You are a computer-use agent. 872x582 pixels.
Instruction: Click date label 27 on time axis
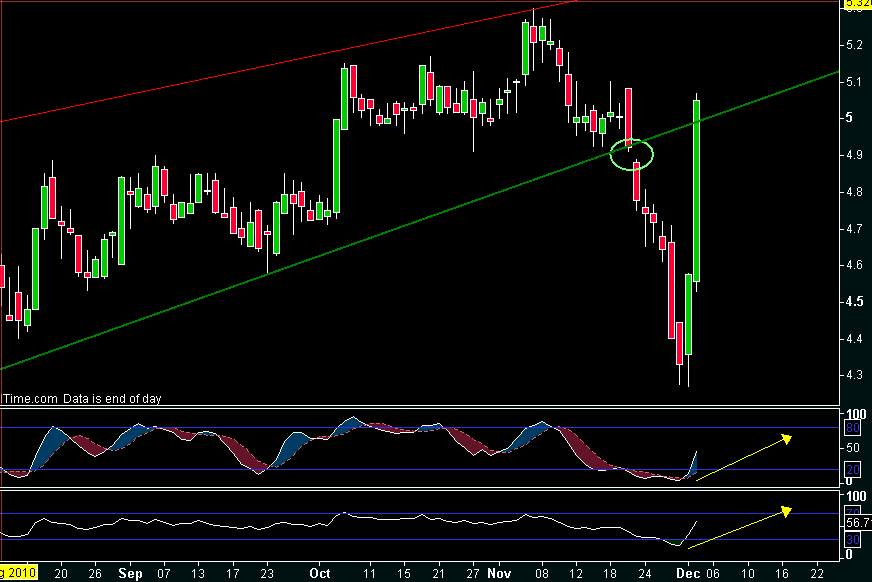pyautogui.click(x=473, y=573)
